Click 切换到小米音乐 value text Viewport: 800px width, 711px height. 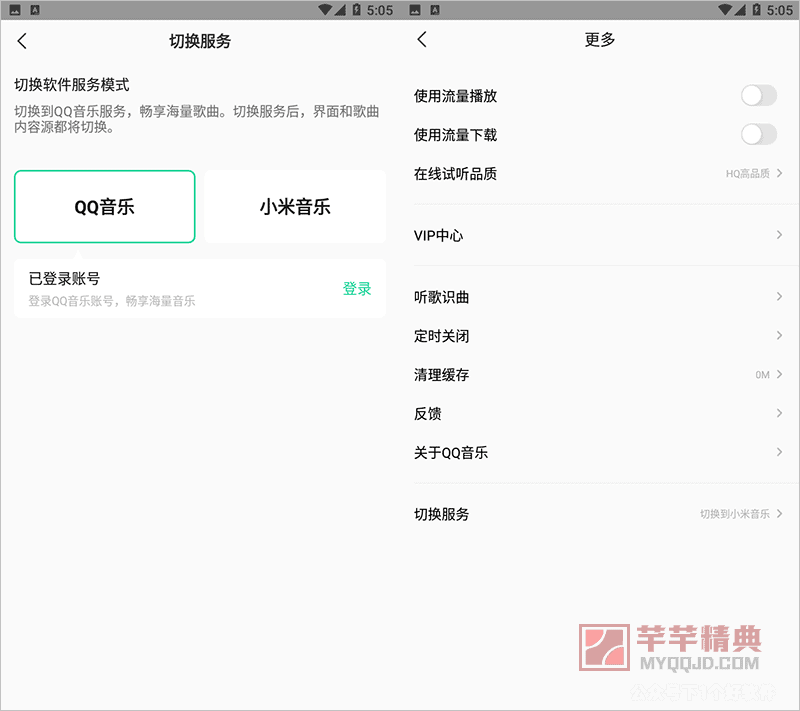(735, 514)
